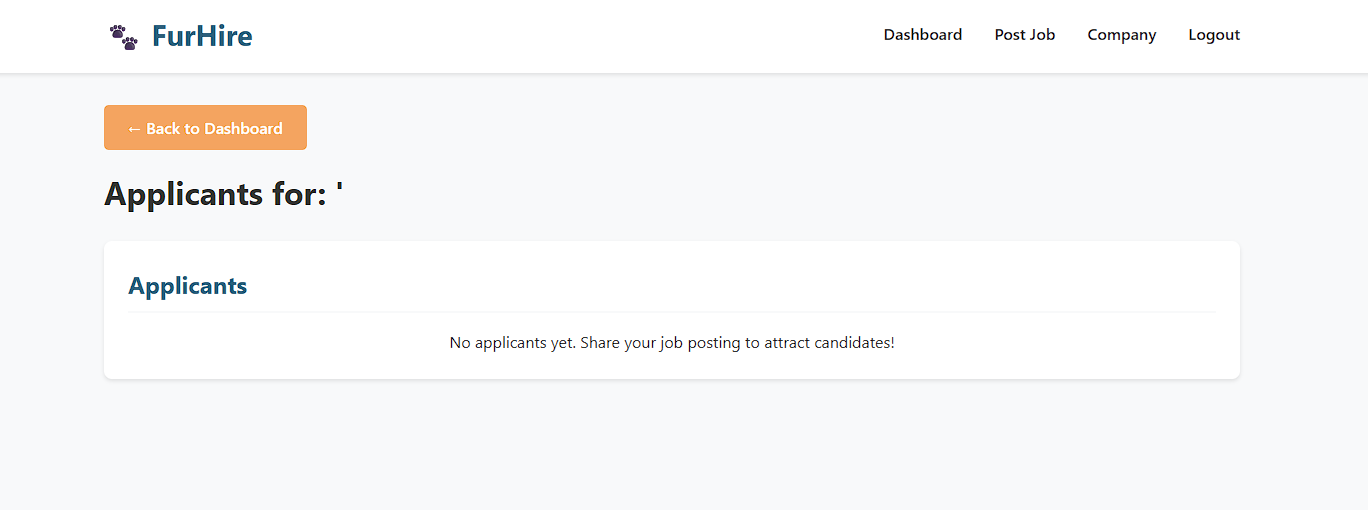Open the Company nav link
Image resolution: width=1368 pixels, height=510 pixels.
coord(1121,35)
